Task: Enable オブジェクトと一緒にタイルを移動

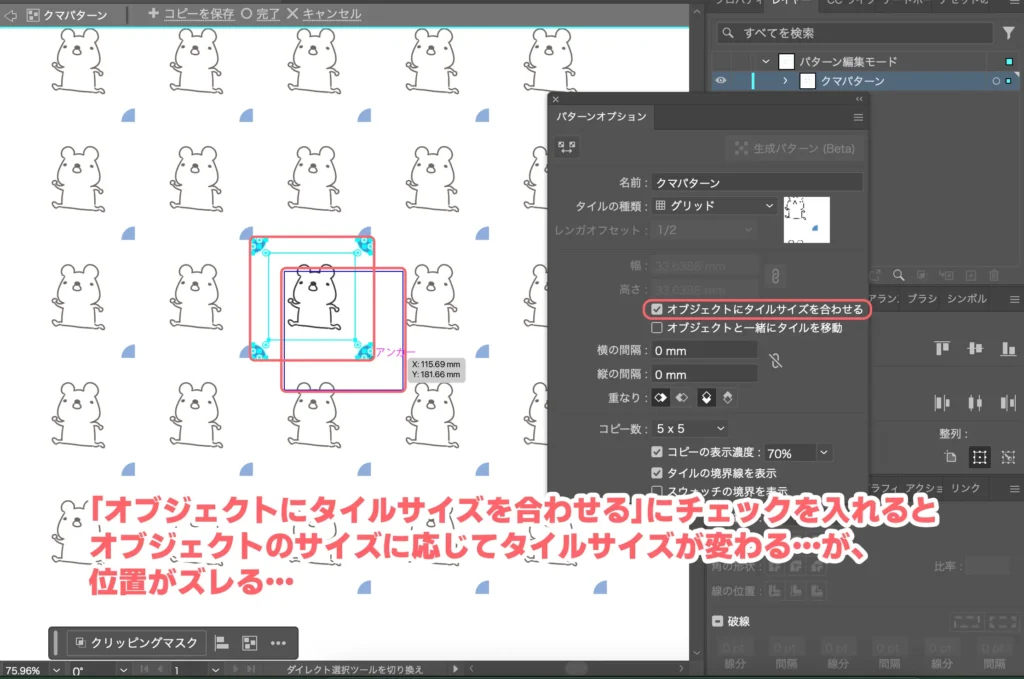Action: 658,325
